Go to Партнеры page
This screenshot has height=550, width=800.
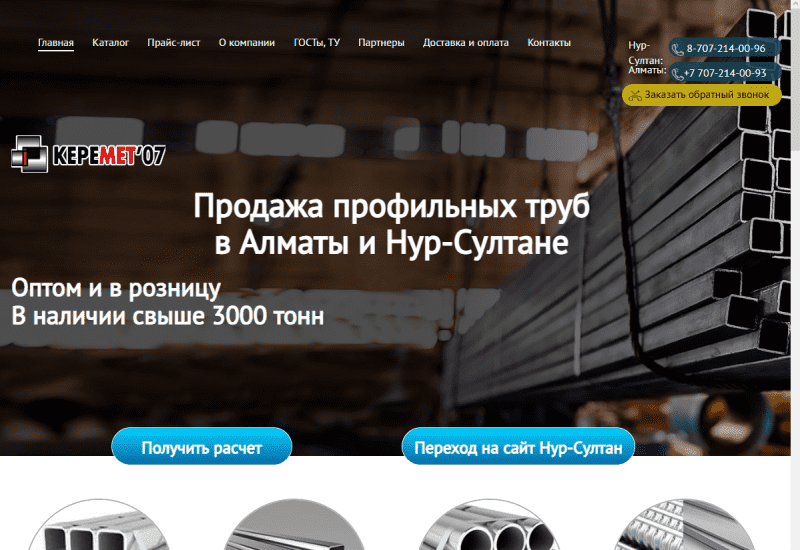click(381, 43)
